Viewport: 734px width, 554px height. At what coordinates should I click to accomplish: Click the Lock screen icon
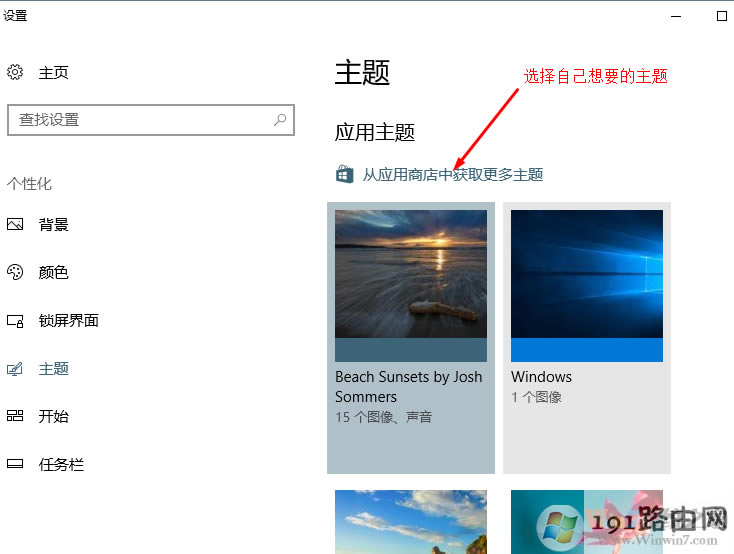point(15,321)
